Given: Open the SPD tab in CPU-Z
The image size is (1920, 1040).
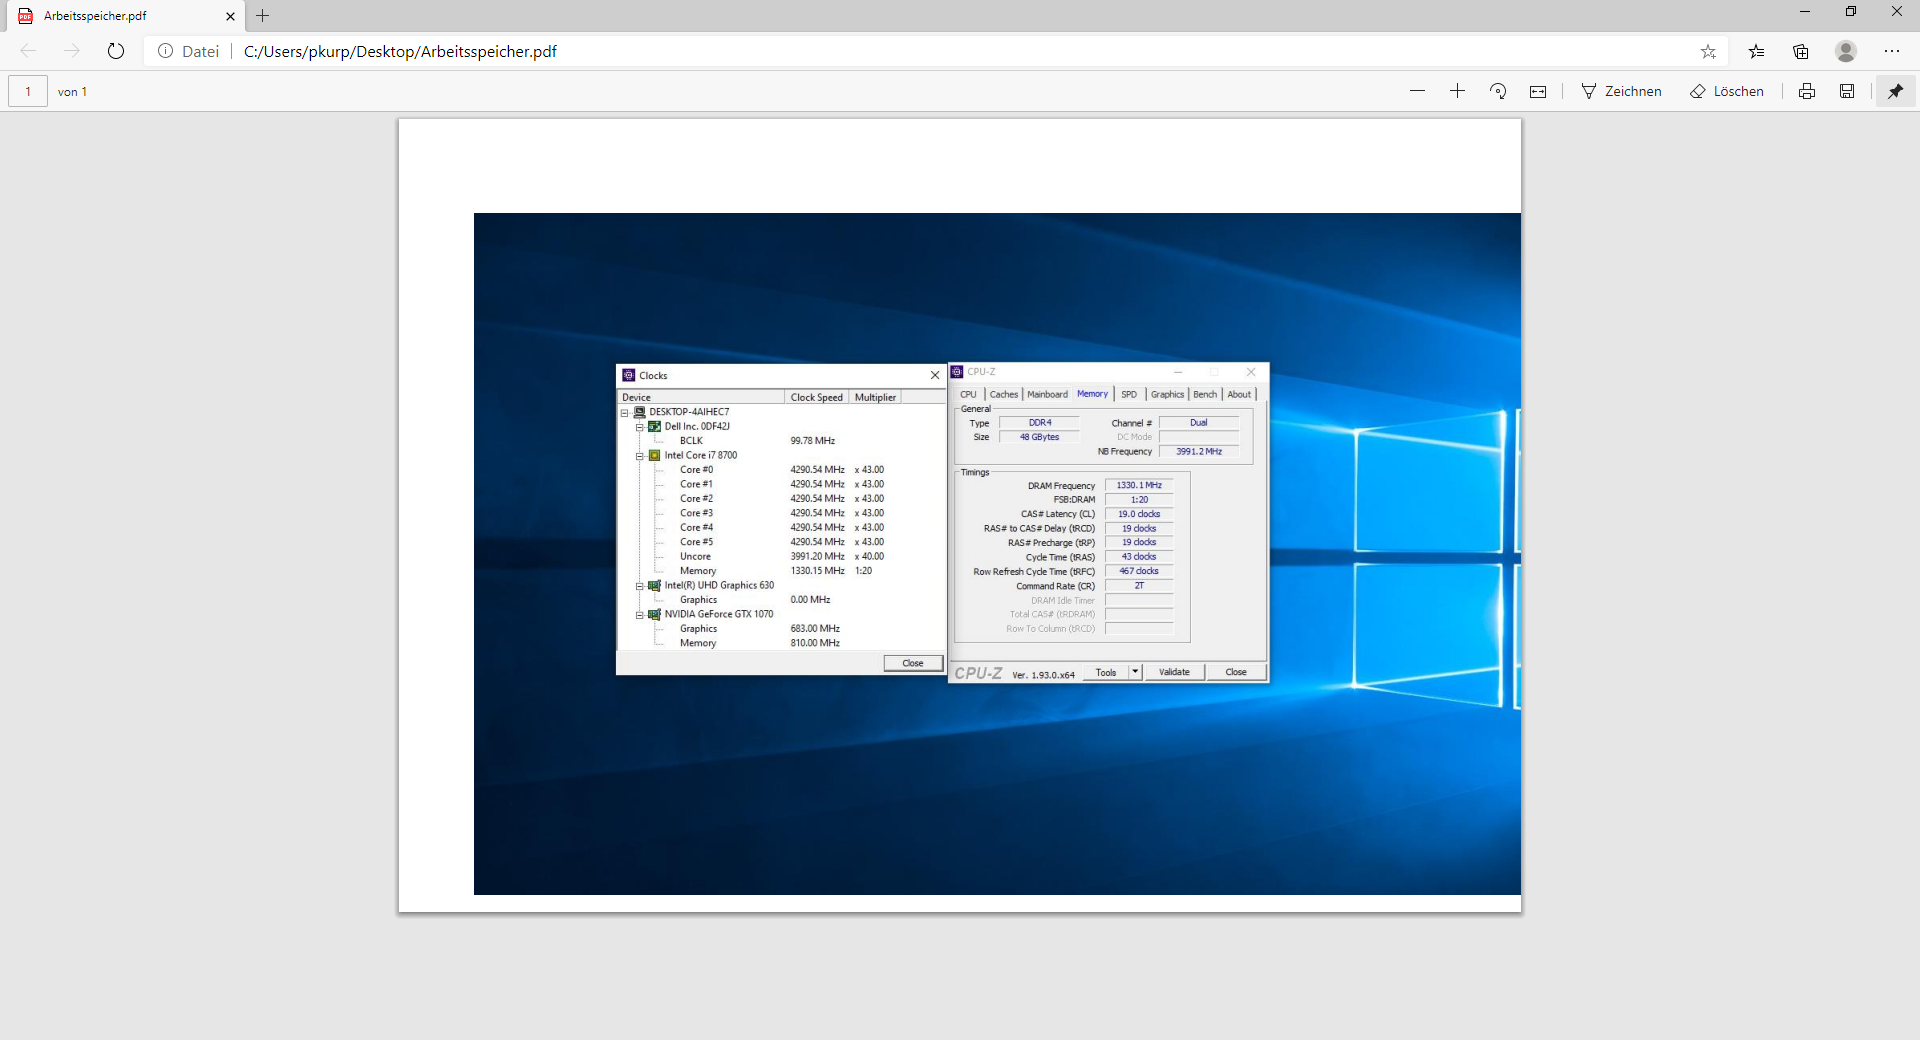Looking at the screenshot, I should click(x=1129, y=395).
